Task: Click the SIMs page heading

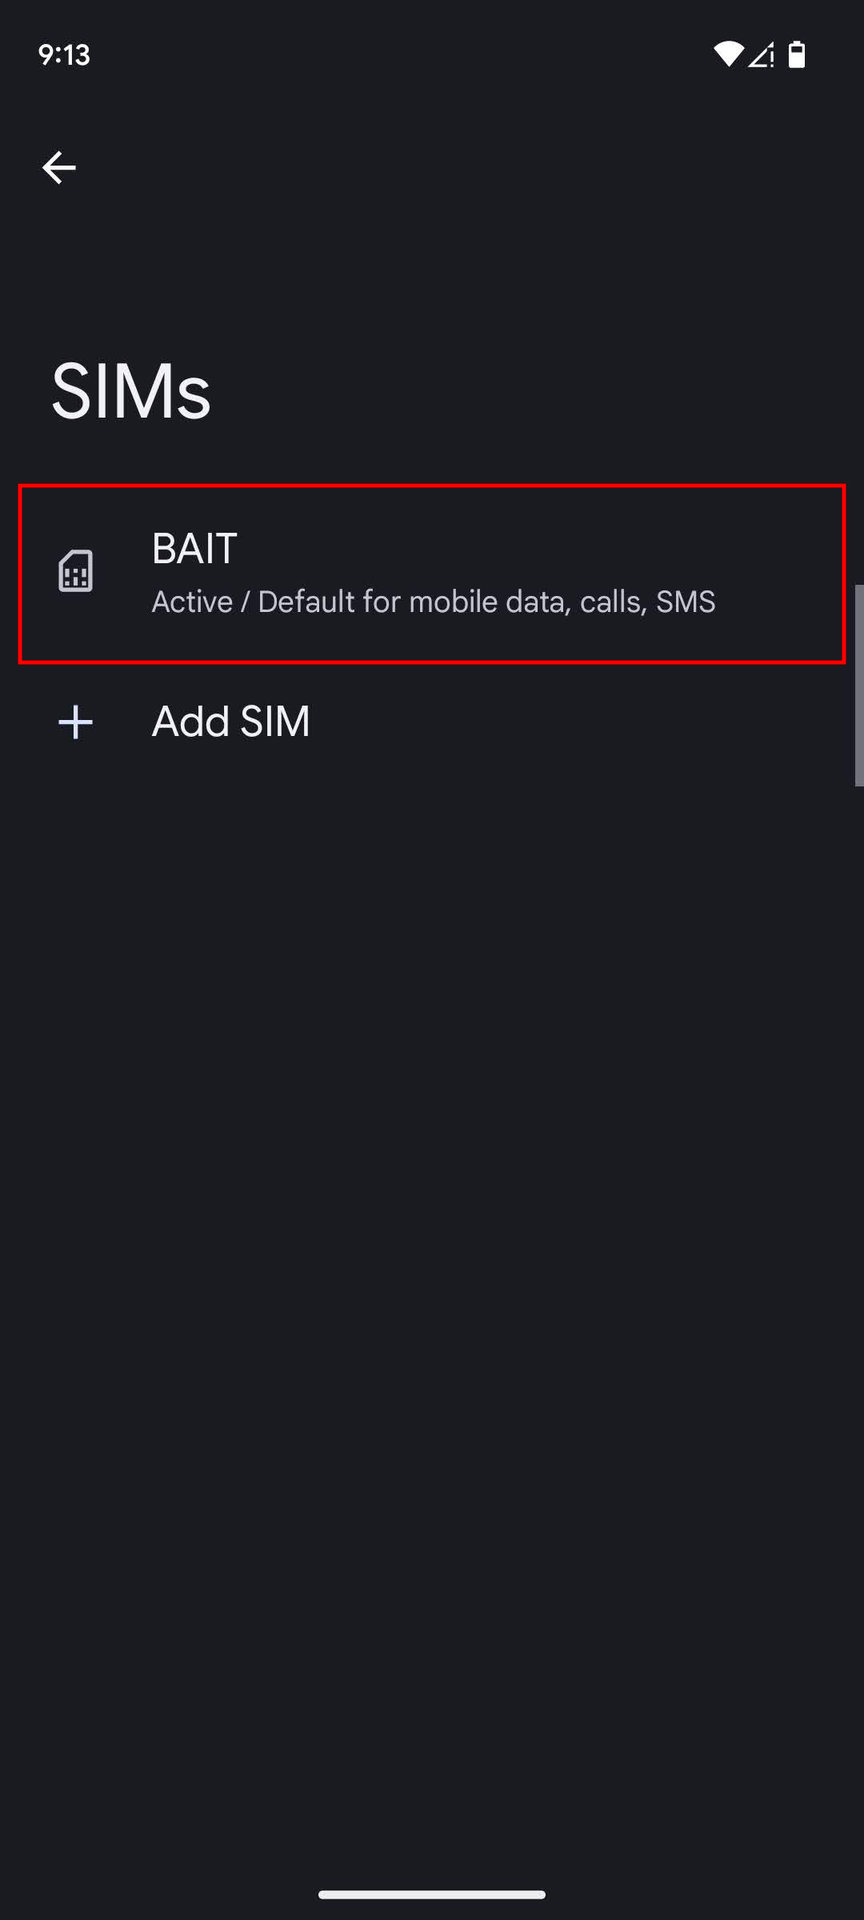Action: [131, 391]
